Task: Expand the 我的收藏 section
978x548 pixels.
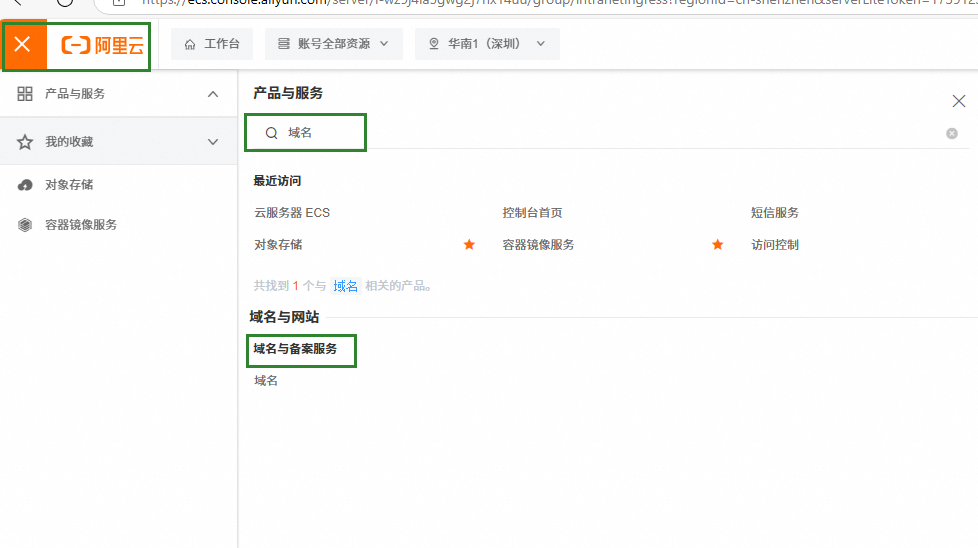Action: pyautogui.click(x=212, y=142)
